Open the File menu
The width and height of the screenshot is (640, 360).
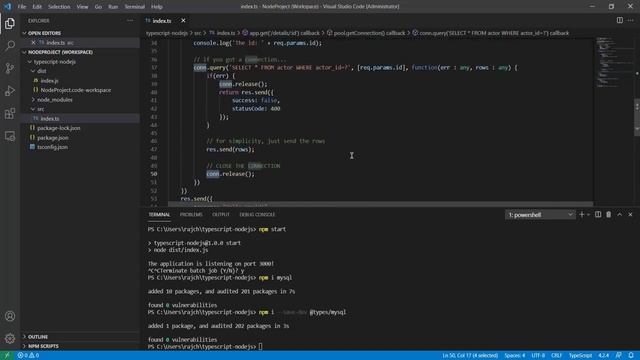(x=22, y=7)
